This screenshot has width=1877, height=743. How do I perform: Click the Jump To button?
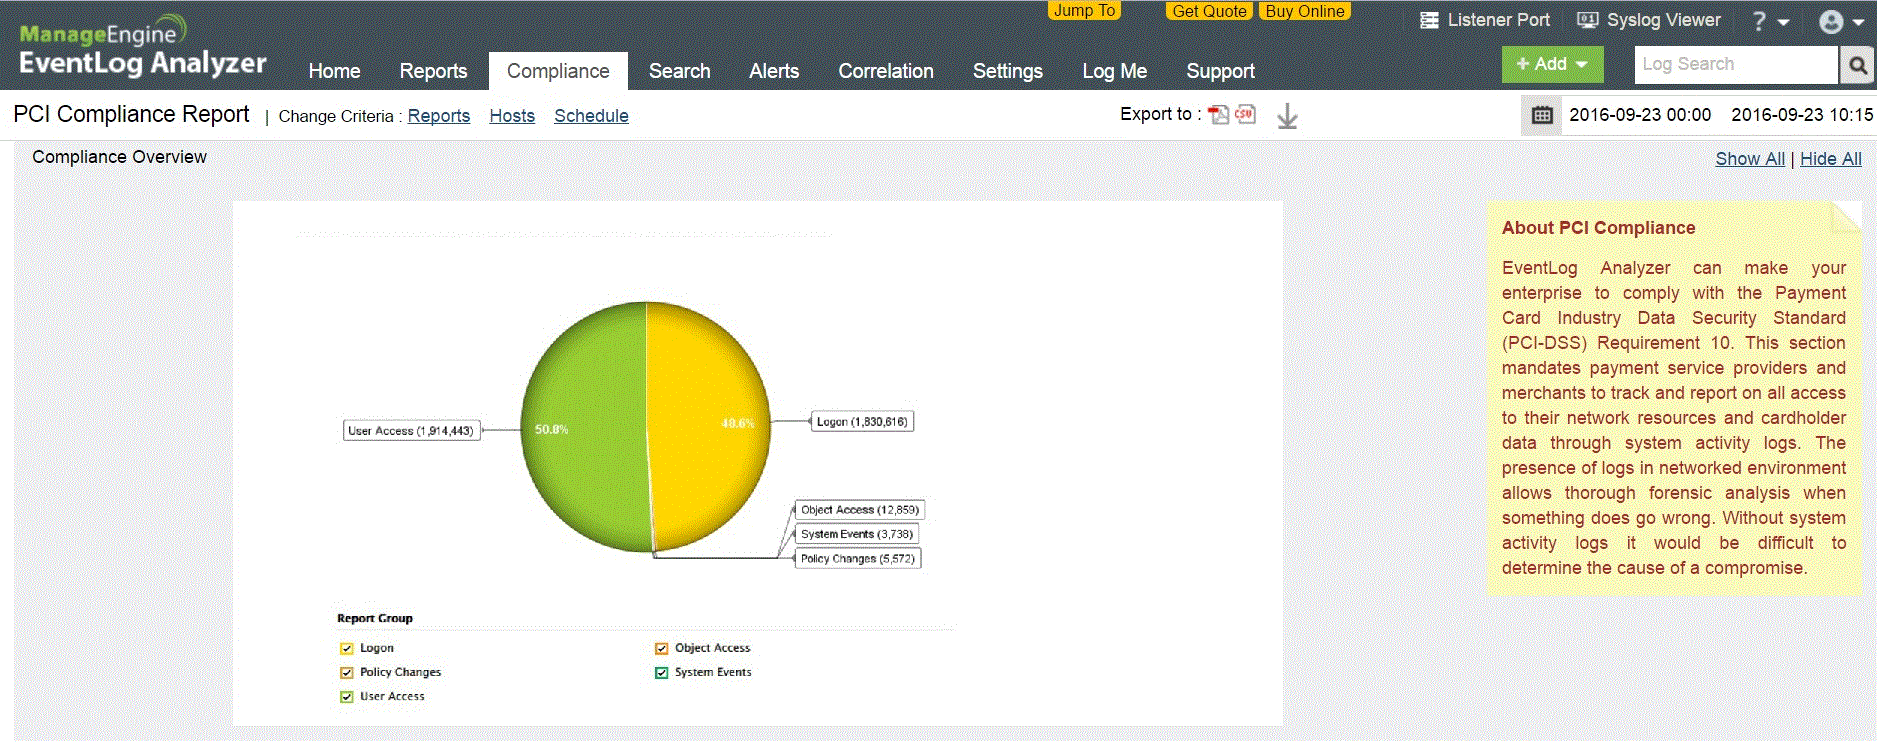pos(1084,10)
